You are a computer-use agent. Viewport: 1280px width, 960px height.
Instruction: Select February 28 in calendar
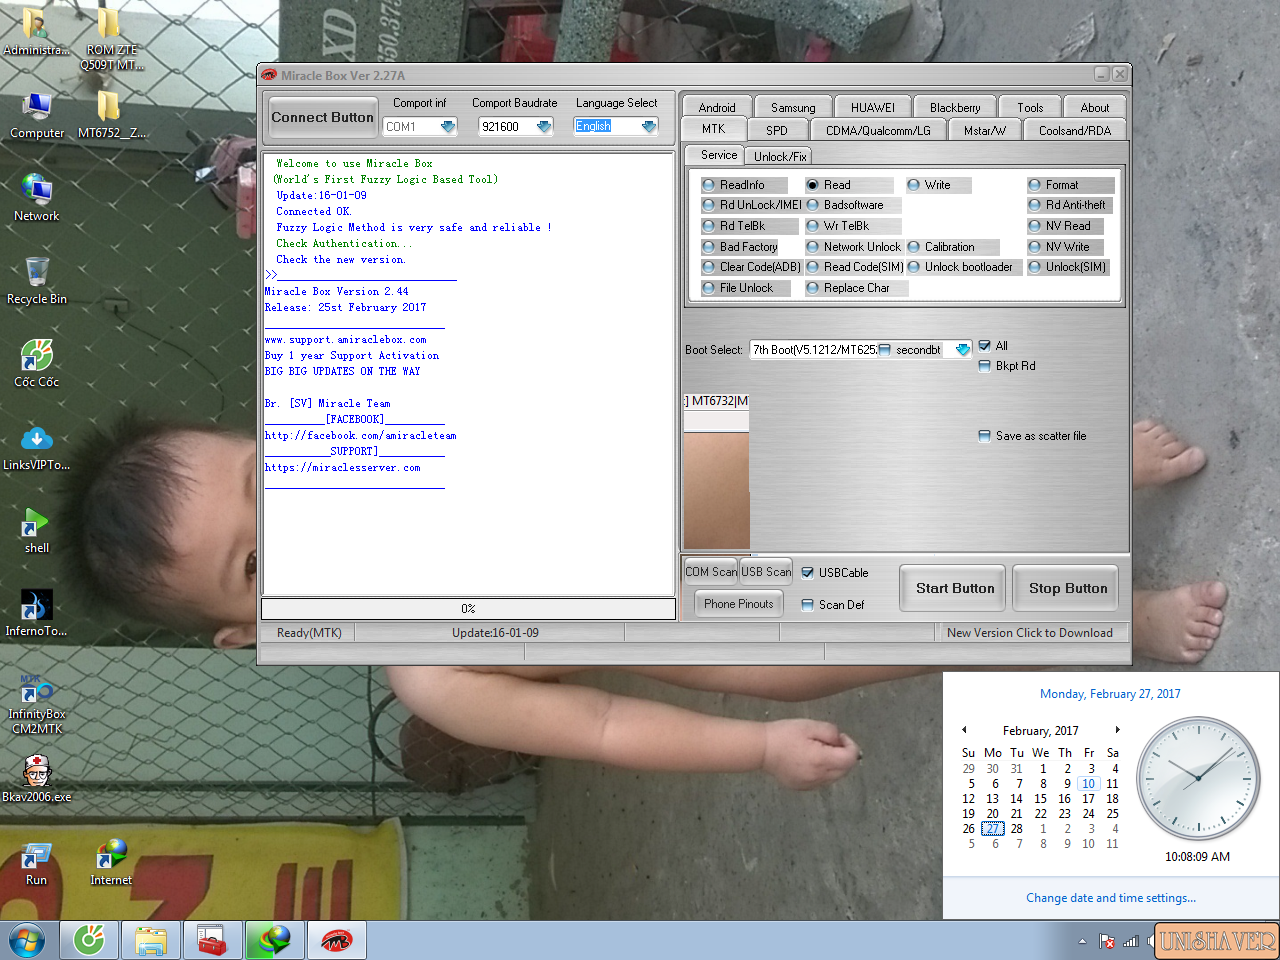1016,828
